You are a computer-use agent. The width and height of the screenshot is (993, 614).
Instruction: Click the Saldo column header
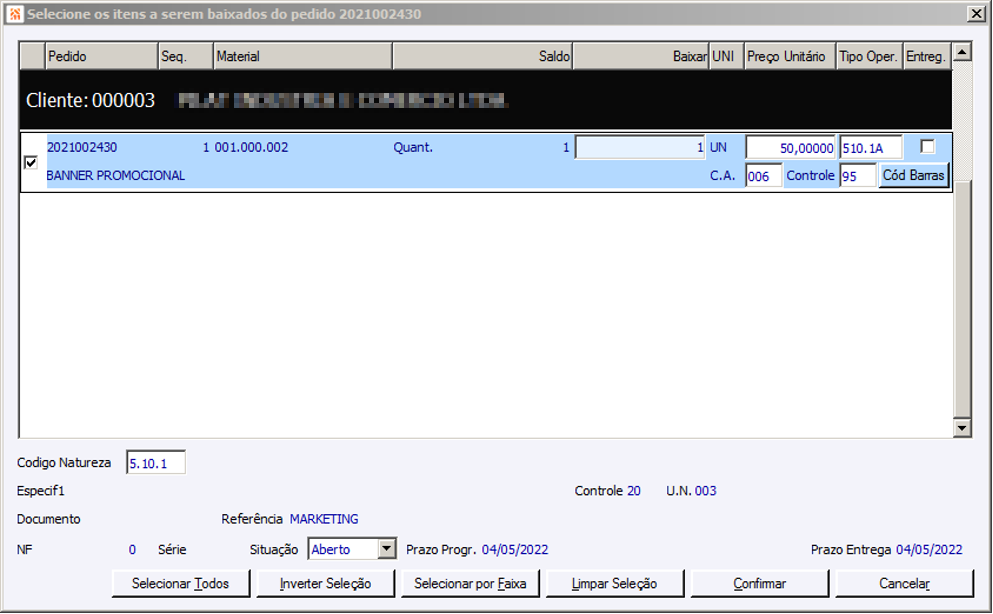(x=483, y=56)
